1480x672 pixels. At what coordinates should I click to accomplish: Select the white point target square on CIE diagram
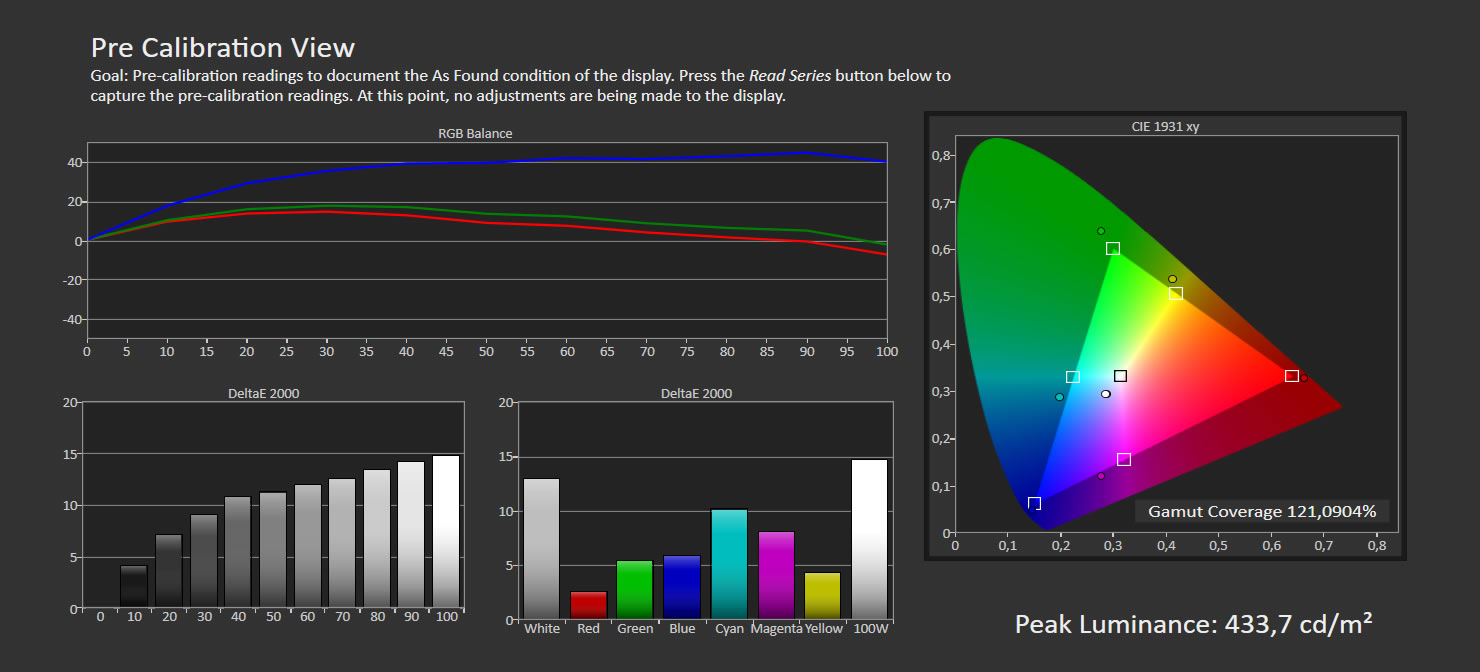pyautogui.click(x=1120, y=376)
